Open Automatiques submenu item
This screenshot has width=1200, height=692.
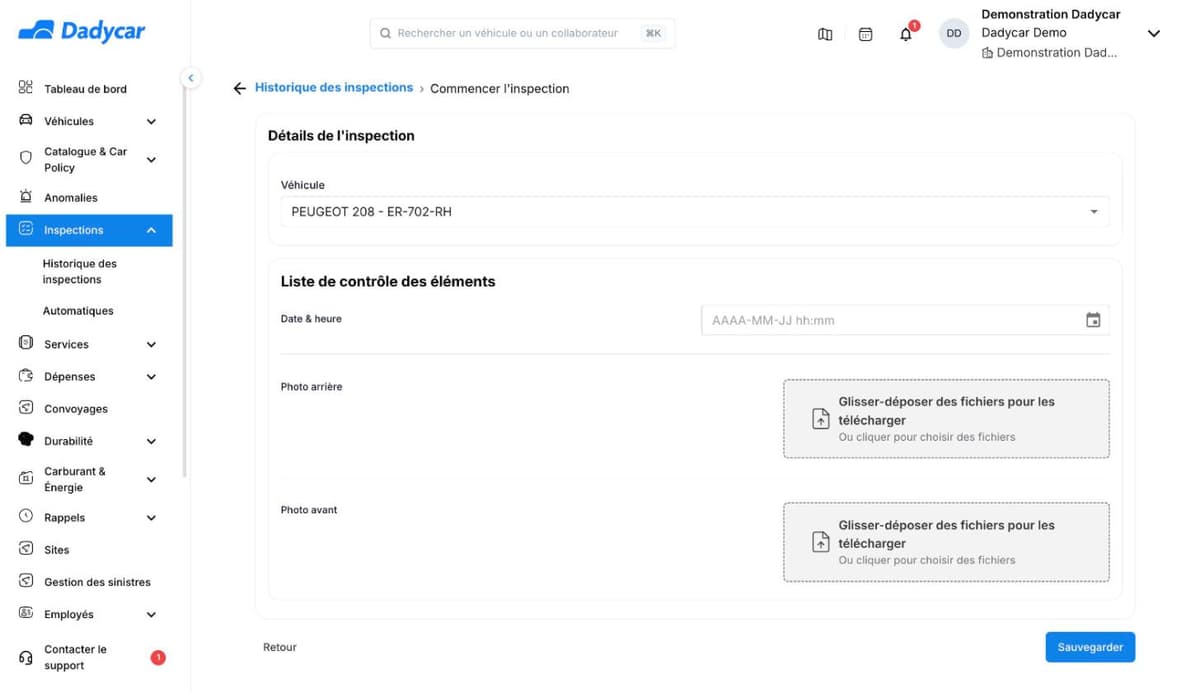click(x=78, y=311)
